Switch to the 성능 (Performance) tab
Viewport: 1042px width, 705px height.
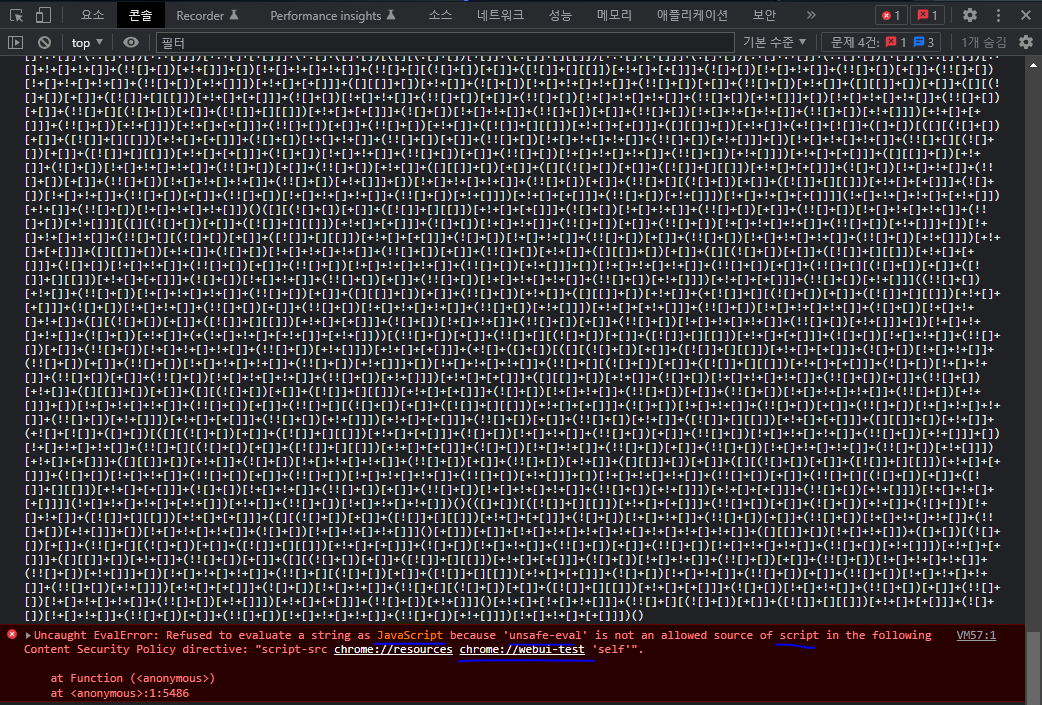pos(560,15)
